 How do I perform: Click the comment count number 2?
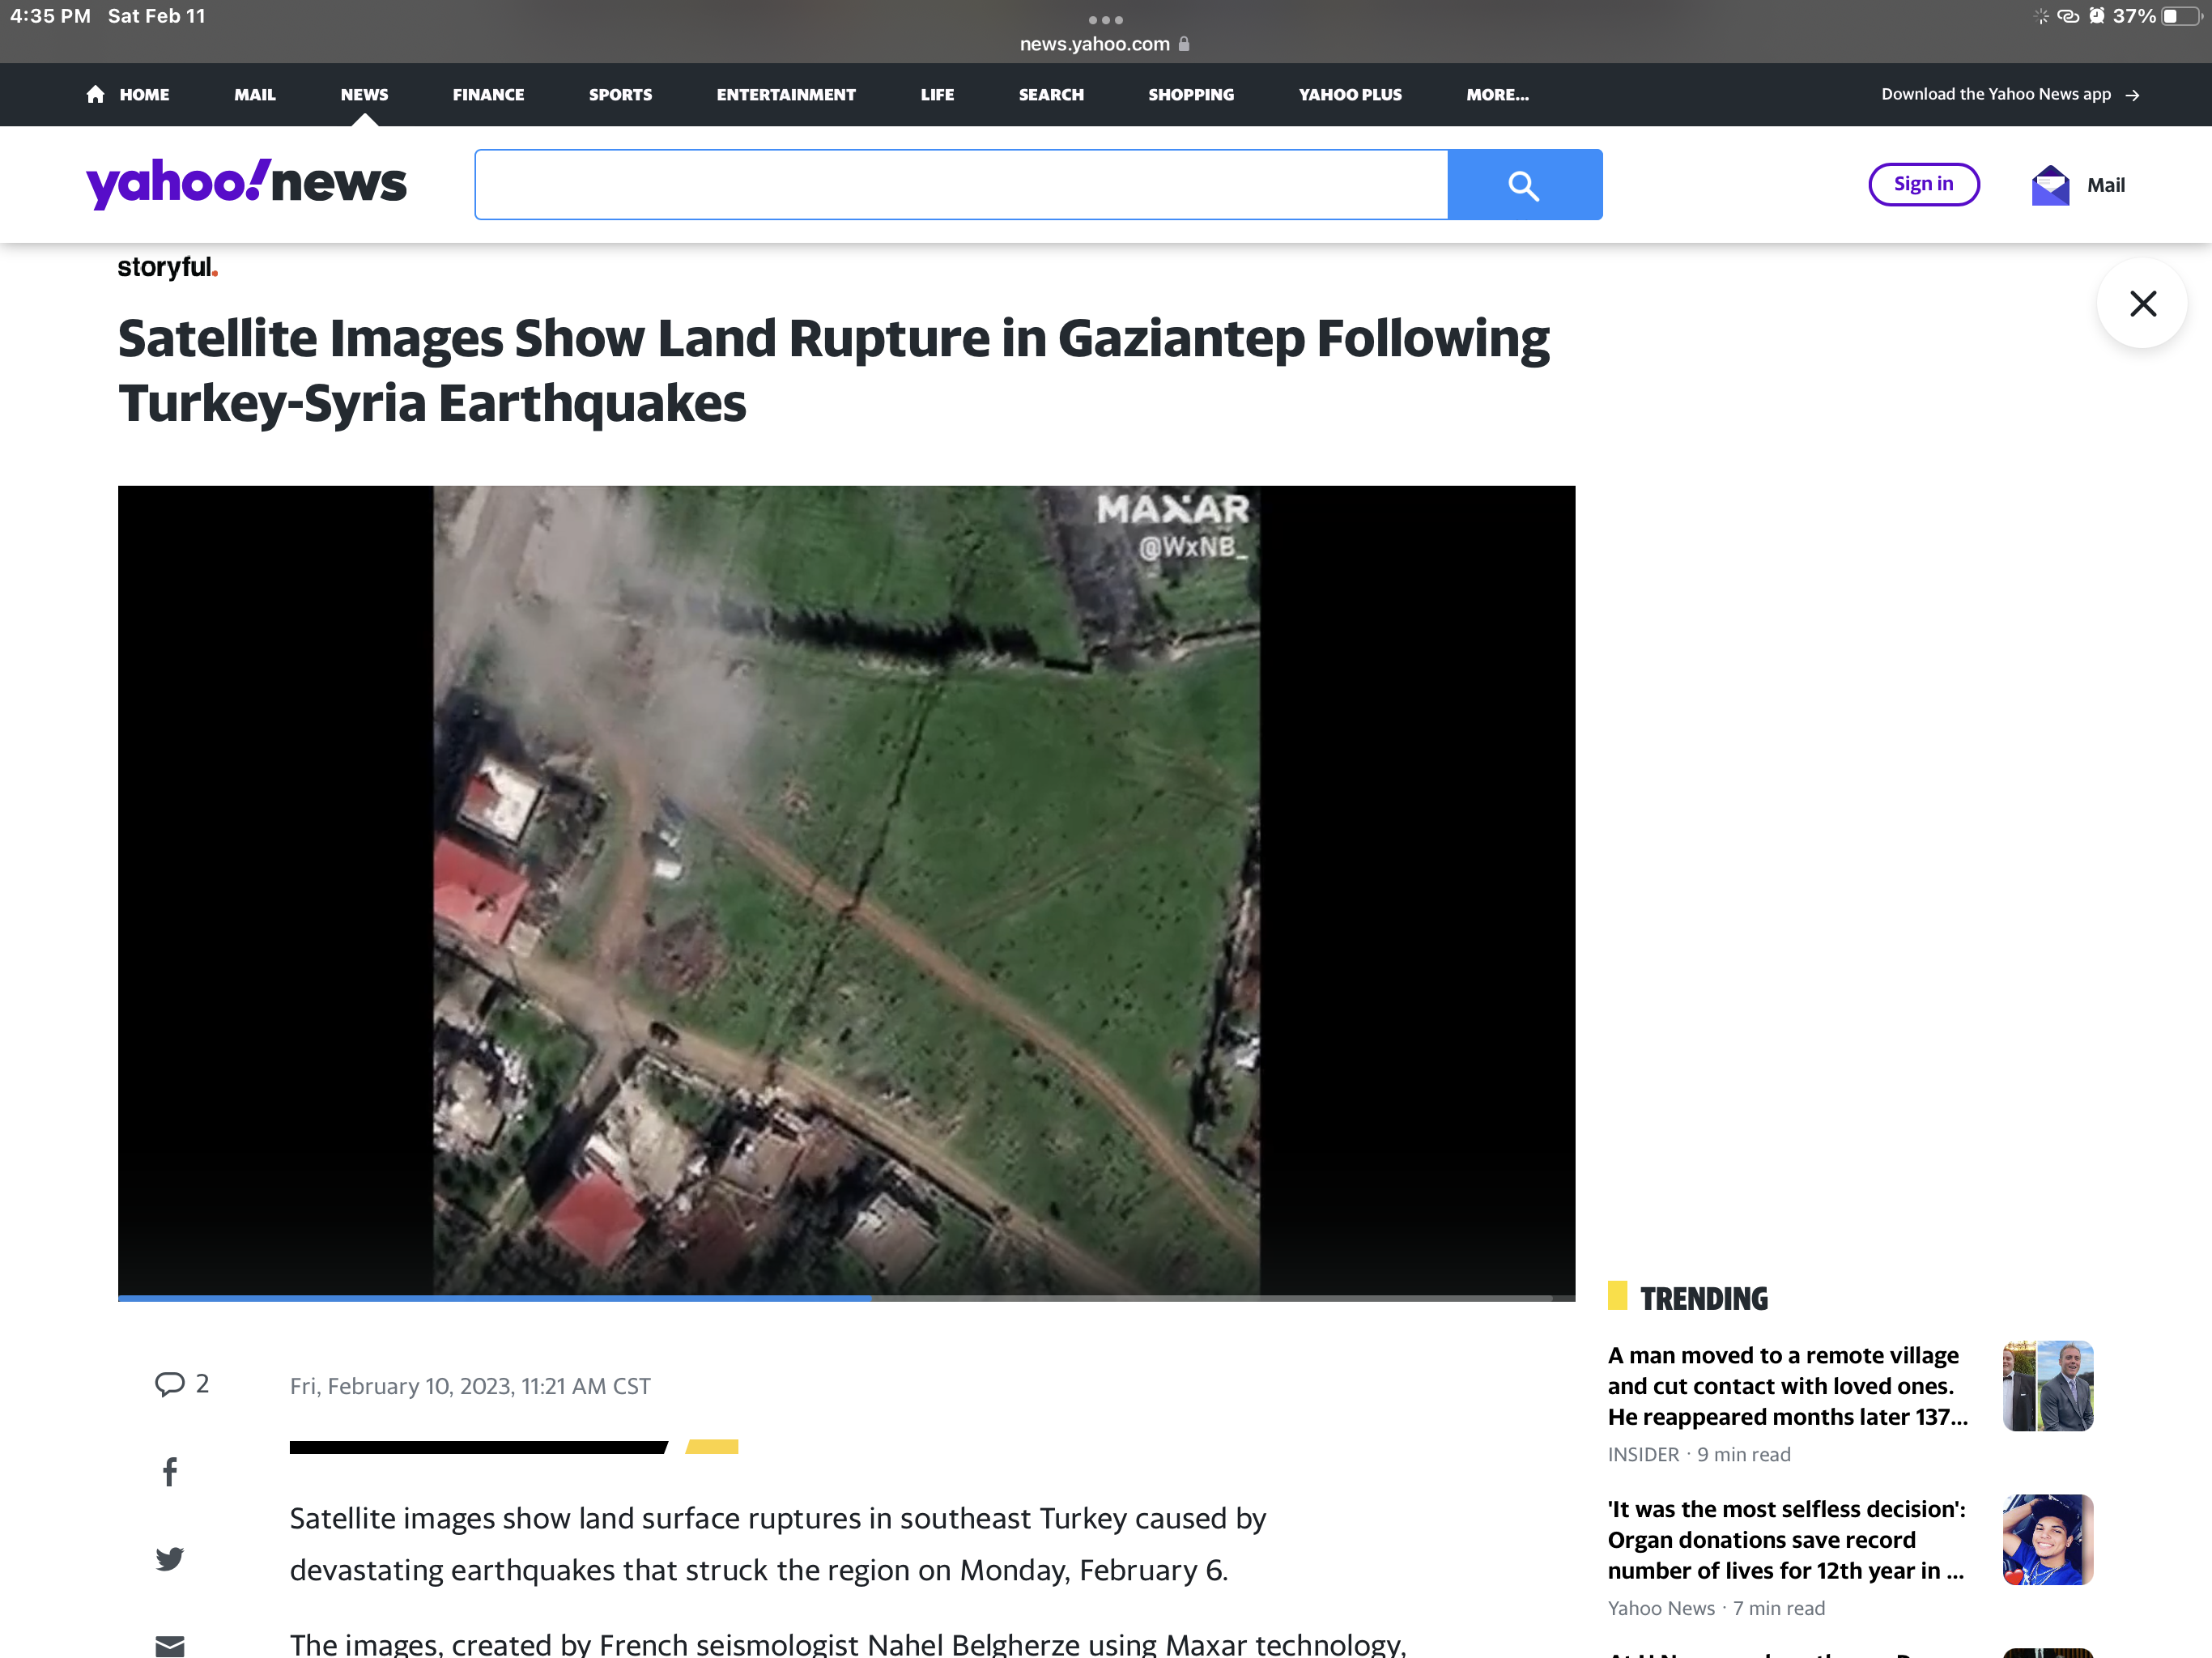click(202, 1384)
